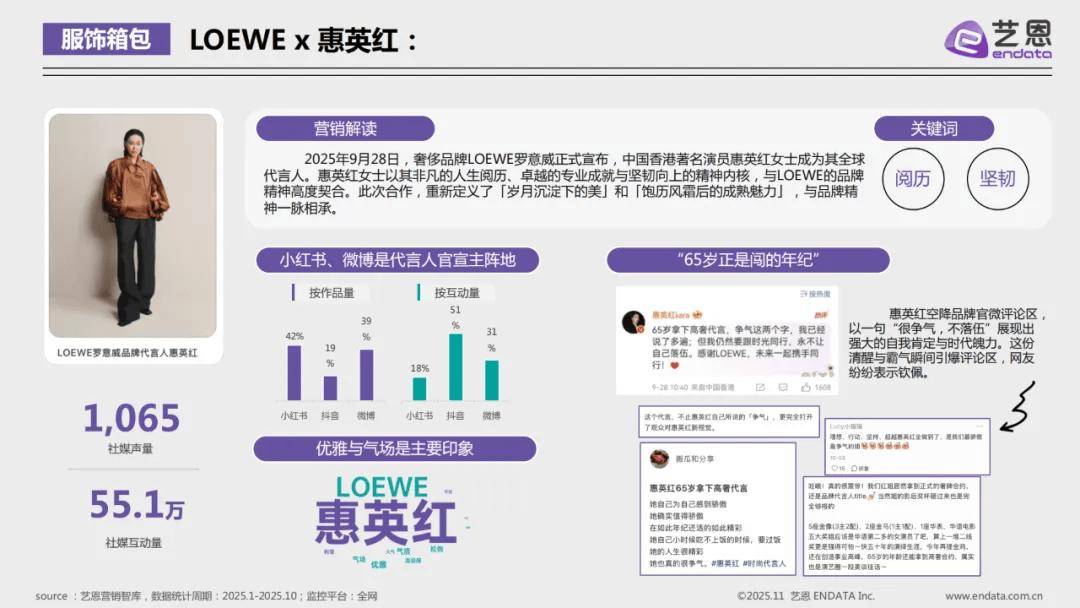Click the comment icon on the Weibo post
The height and width of the screenshot is (608, 1080).
782,388
